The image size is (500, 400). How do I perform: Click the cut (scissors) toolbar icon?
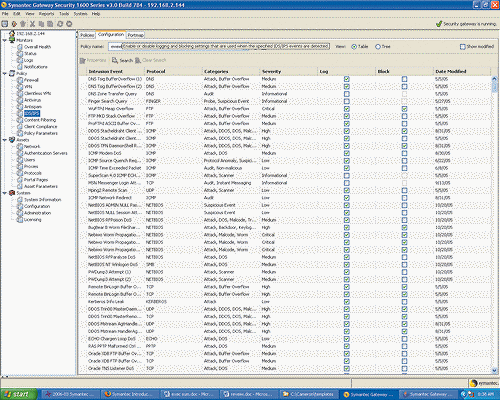(32, 24)
